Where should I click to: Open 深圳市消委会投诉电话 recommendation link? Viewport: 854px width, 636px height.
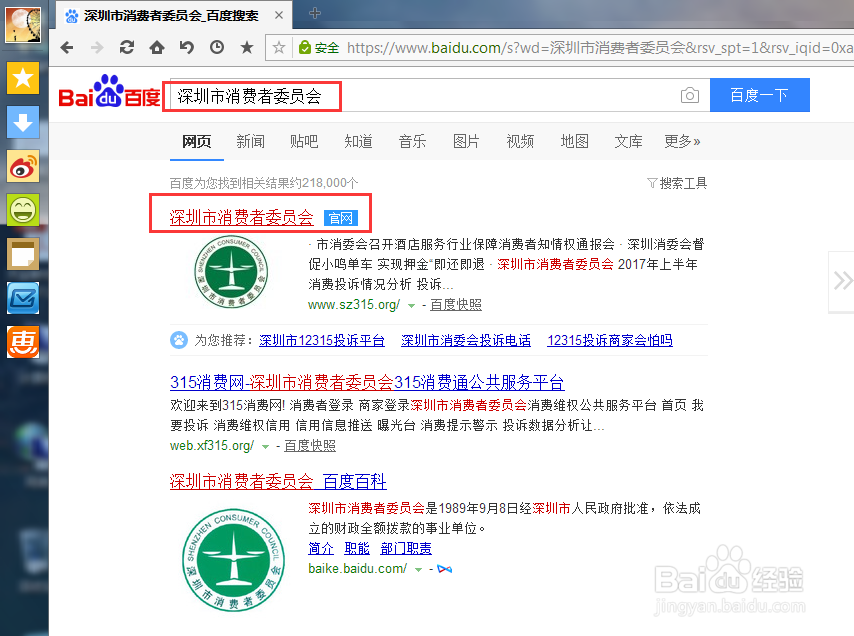466,340
